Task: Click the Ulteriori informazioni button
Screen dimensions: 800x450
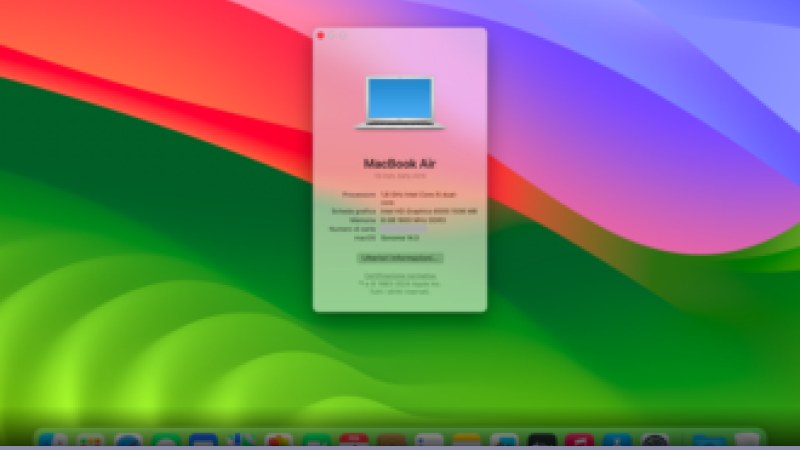Action: [x=399, y=258]
